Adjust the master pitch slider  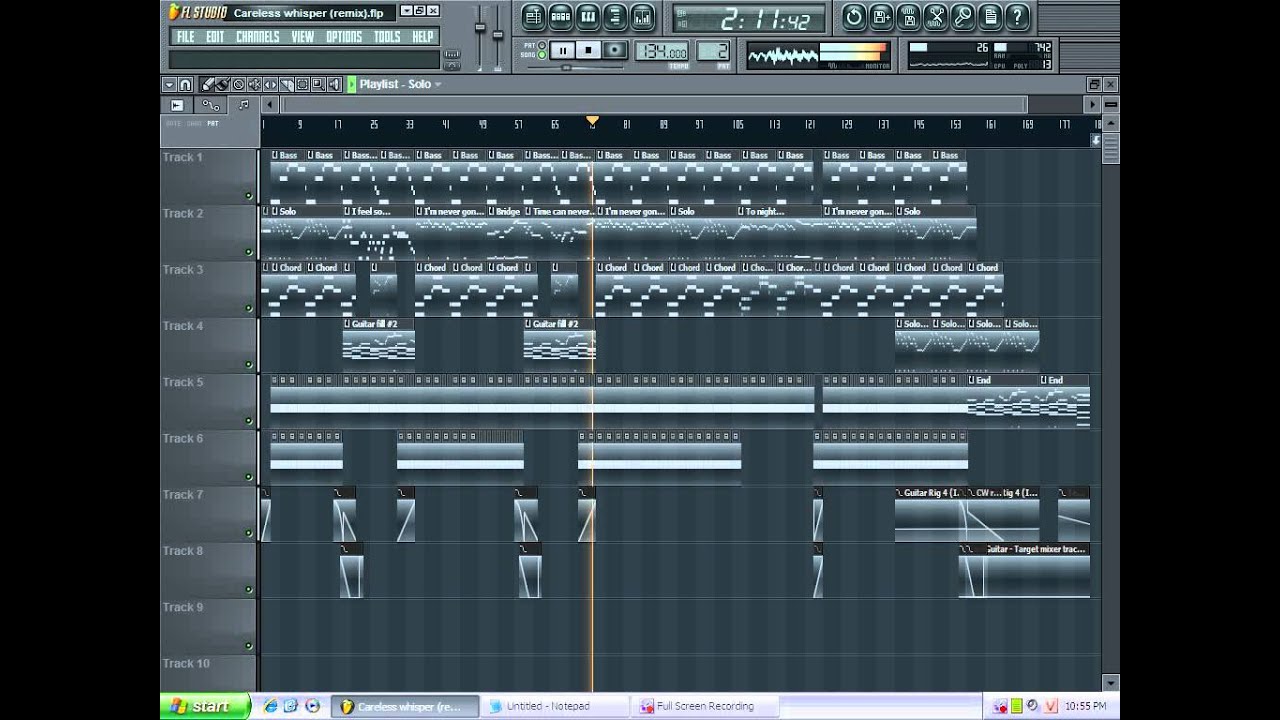pos(498,35)
